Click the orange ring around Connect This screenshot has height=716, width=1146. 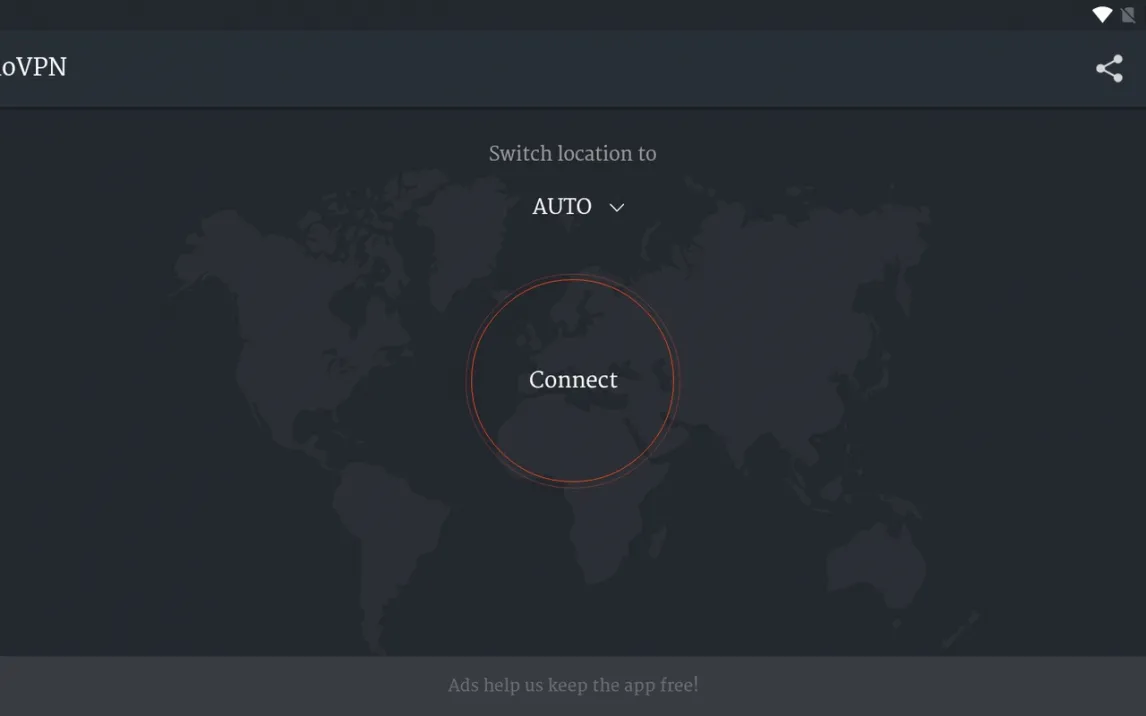[x=474, y=381]
